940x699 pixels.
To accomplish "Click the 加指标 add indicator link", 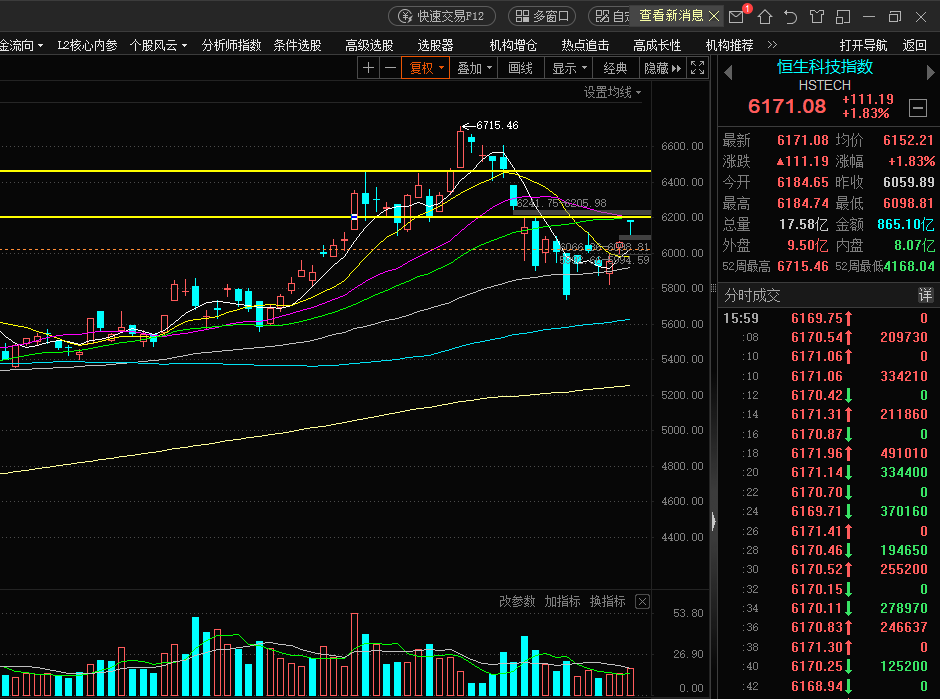I will point(562,601).
